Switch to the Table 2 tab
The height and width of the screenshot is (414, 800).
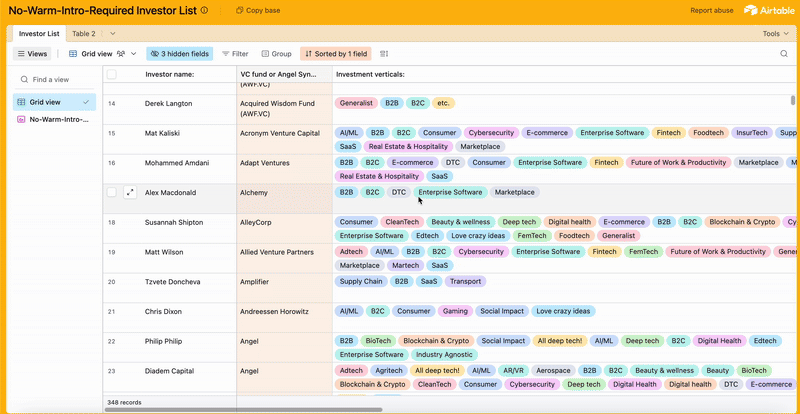click(84, 33)
